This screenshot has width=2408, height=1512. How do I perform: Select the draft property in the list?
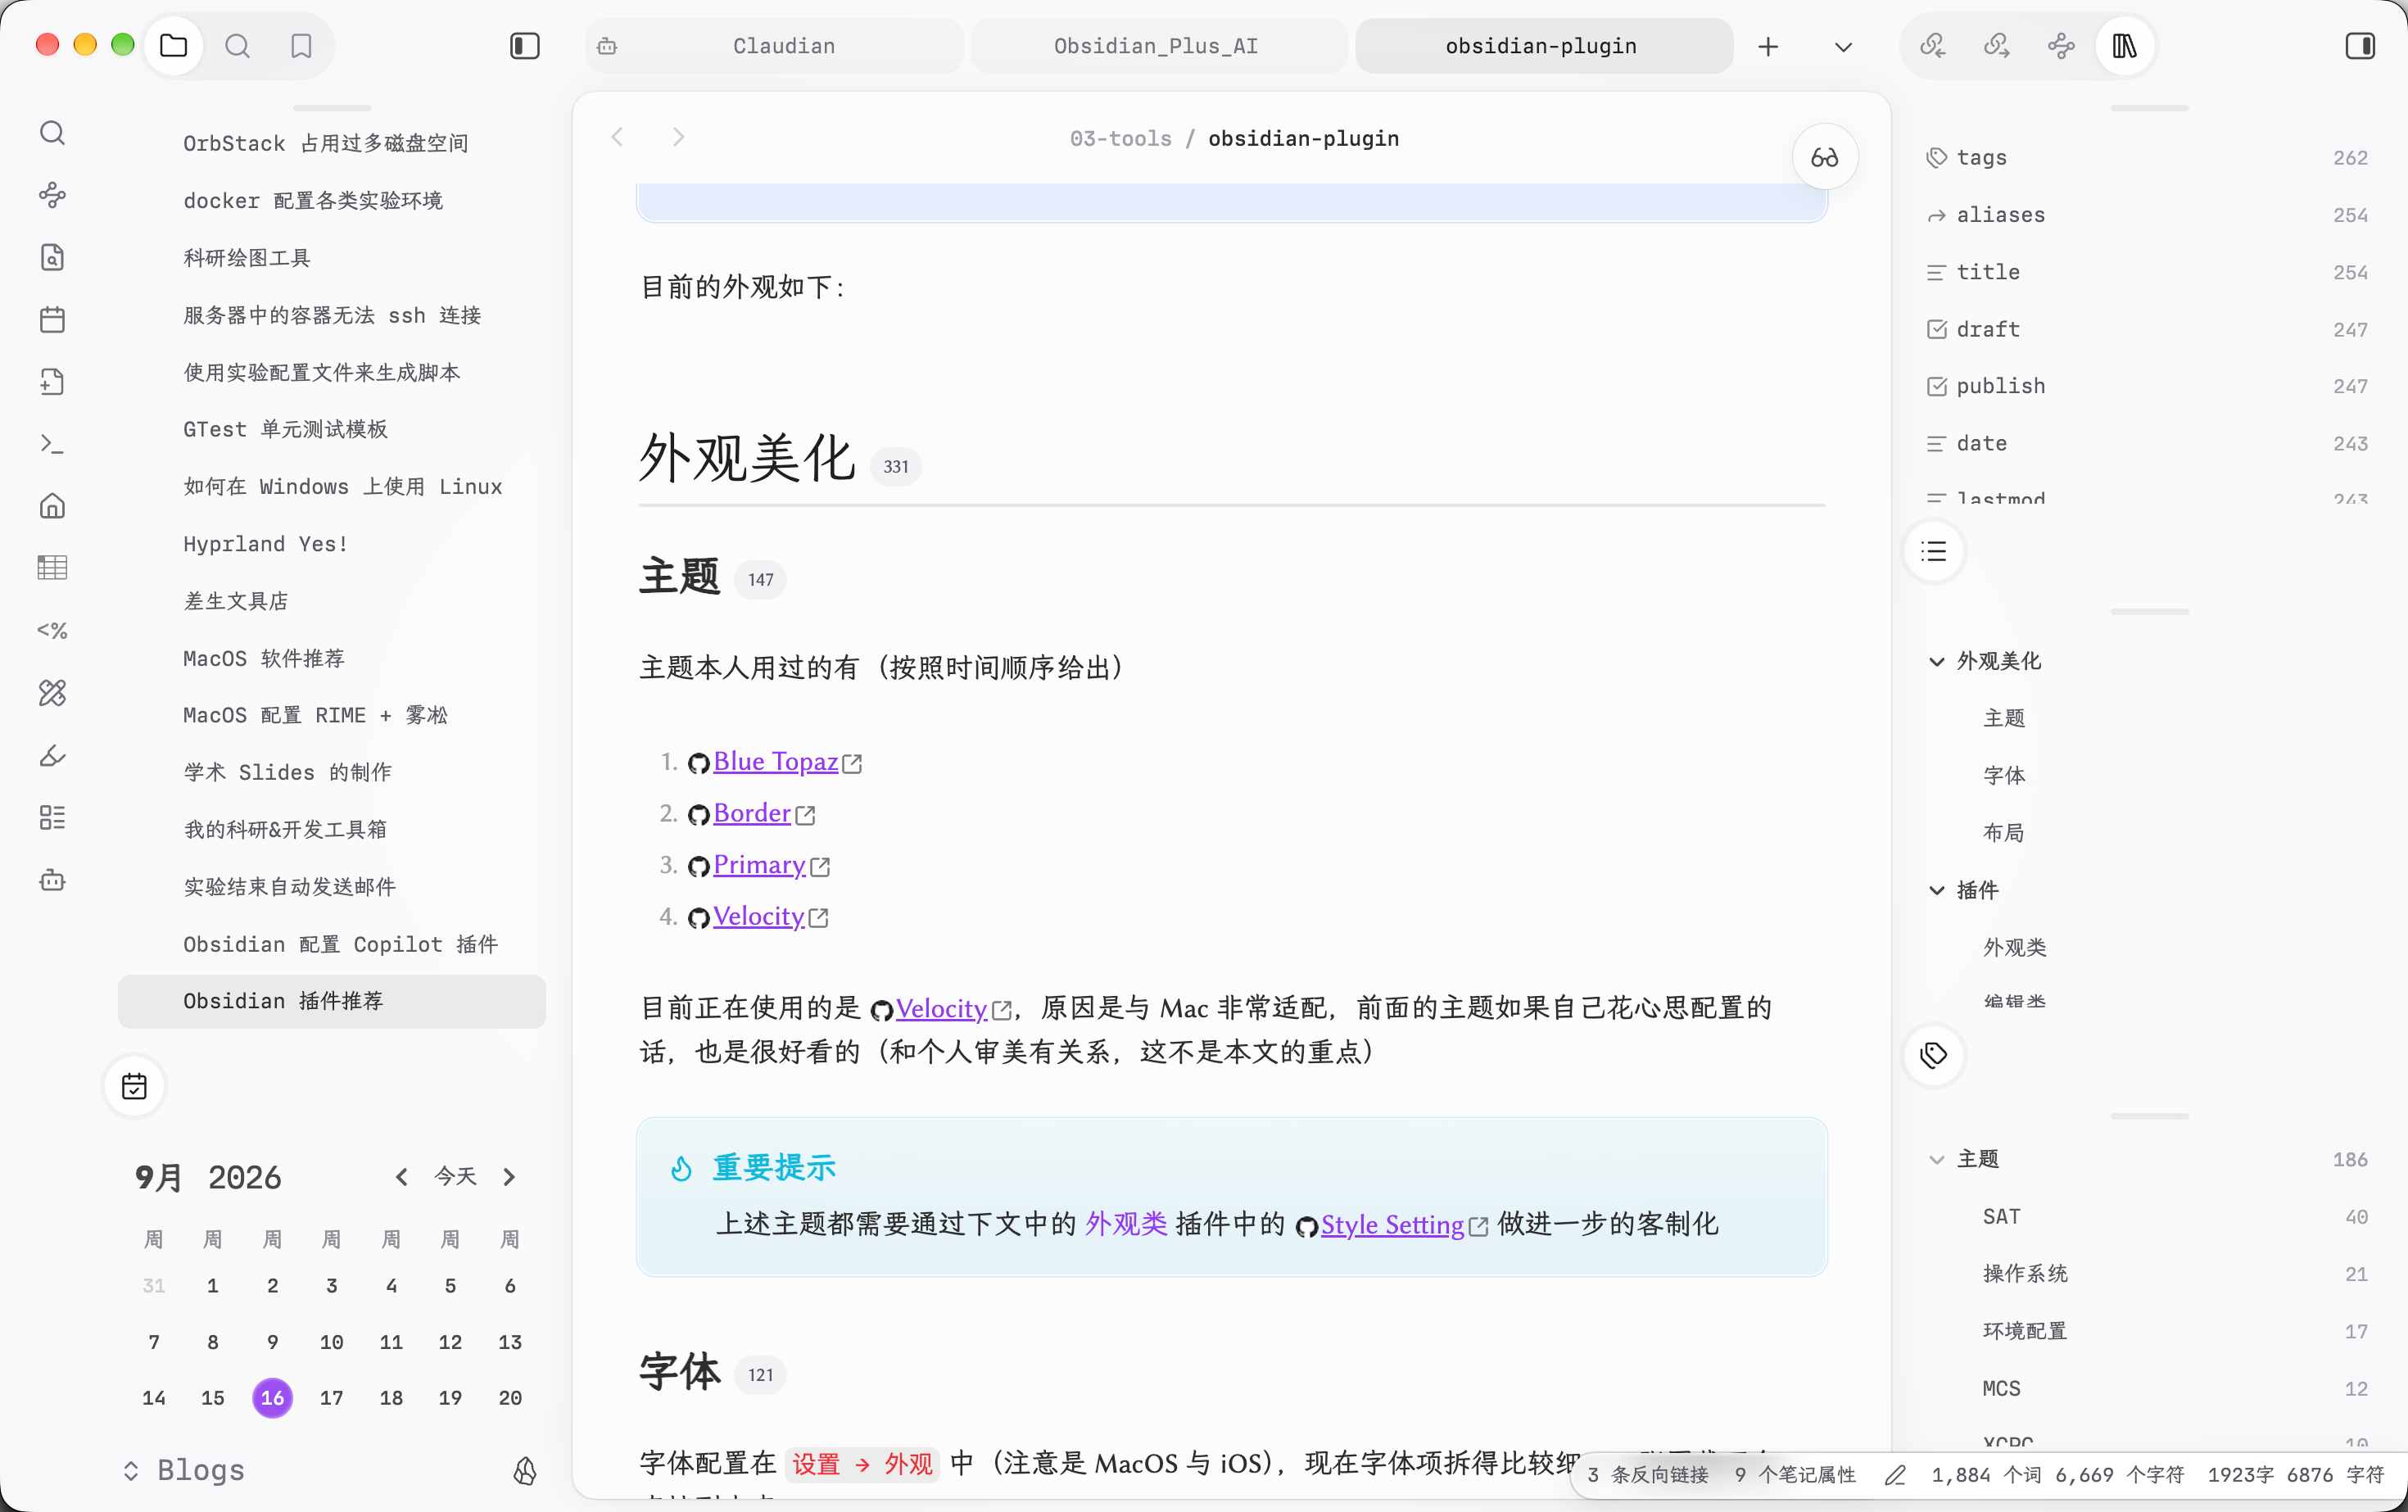pos(2148,329)
